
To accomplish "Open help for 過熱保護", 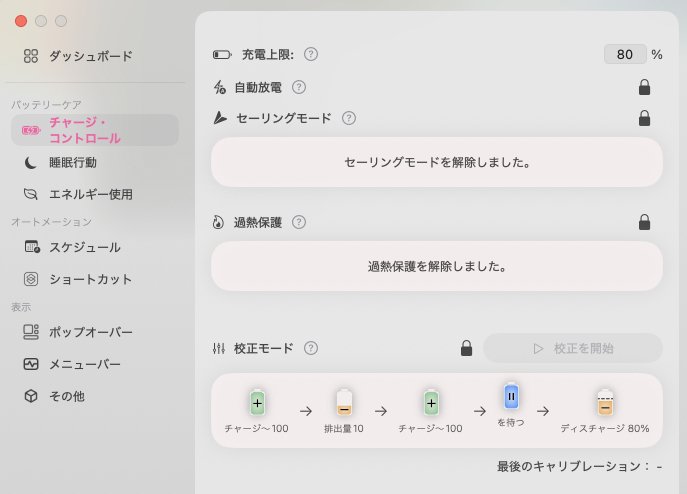I will pos(299,222).
